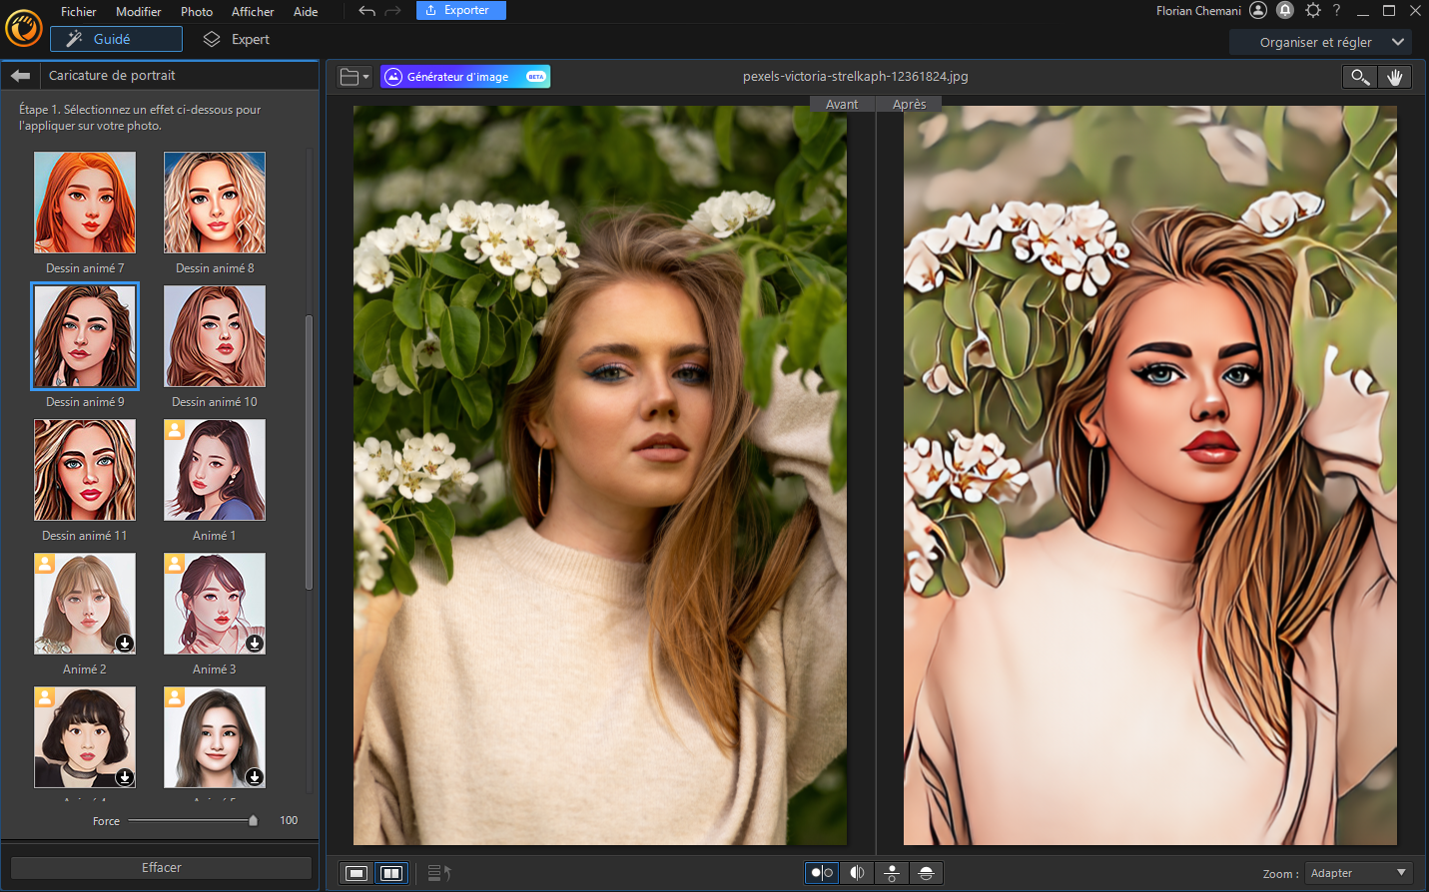Open the settings gear icon

1313,10
